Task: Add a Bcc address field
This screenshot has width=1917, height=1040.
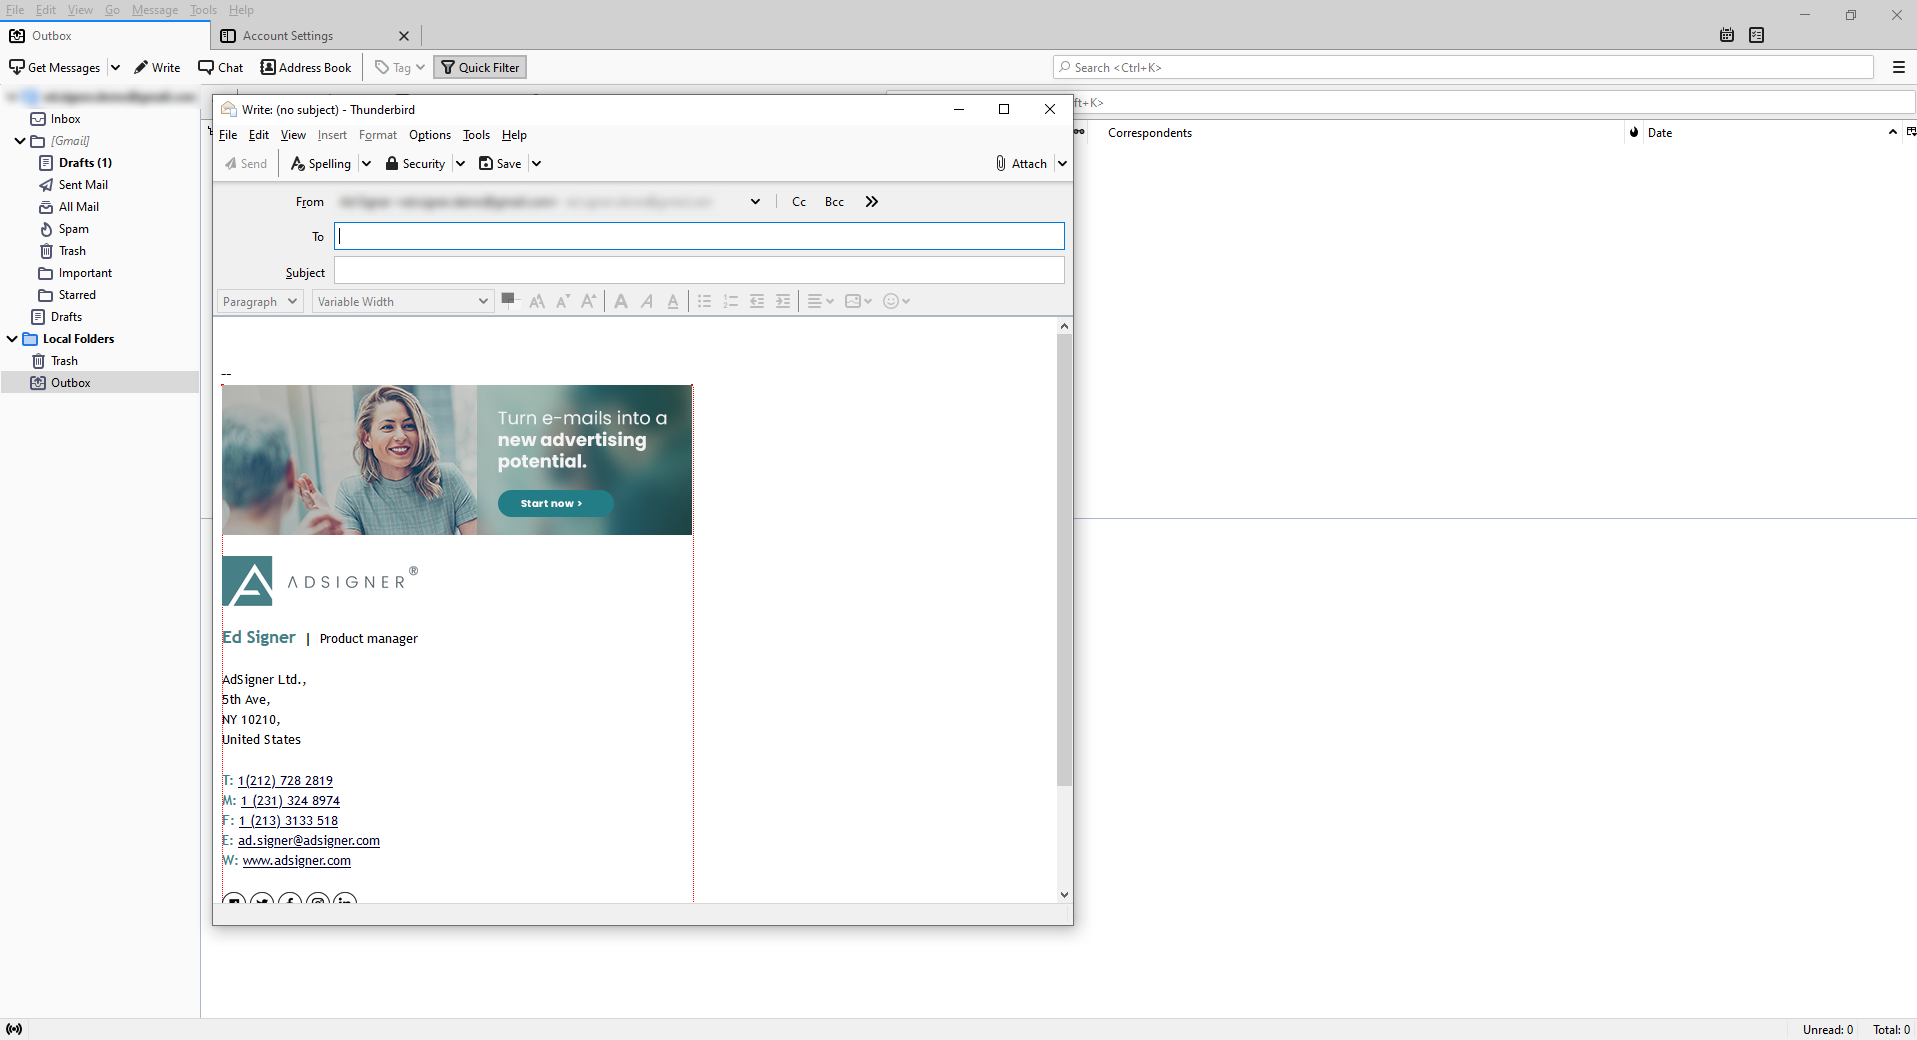Action: point(834,202)
